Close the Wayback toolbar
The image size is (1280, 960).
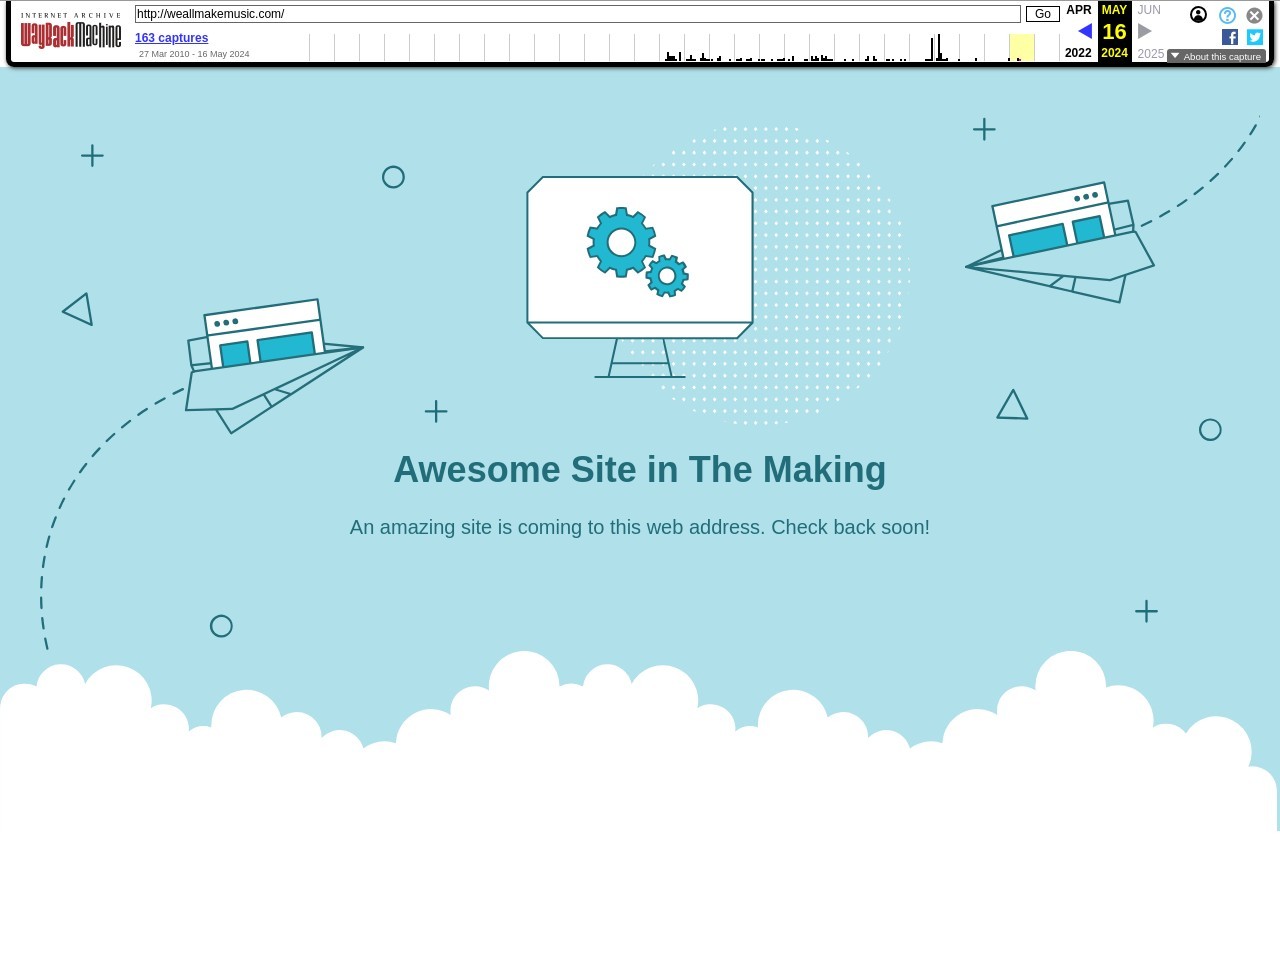click(1254, 15)
